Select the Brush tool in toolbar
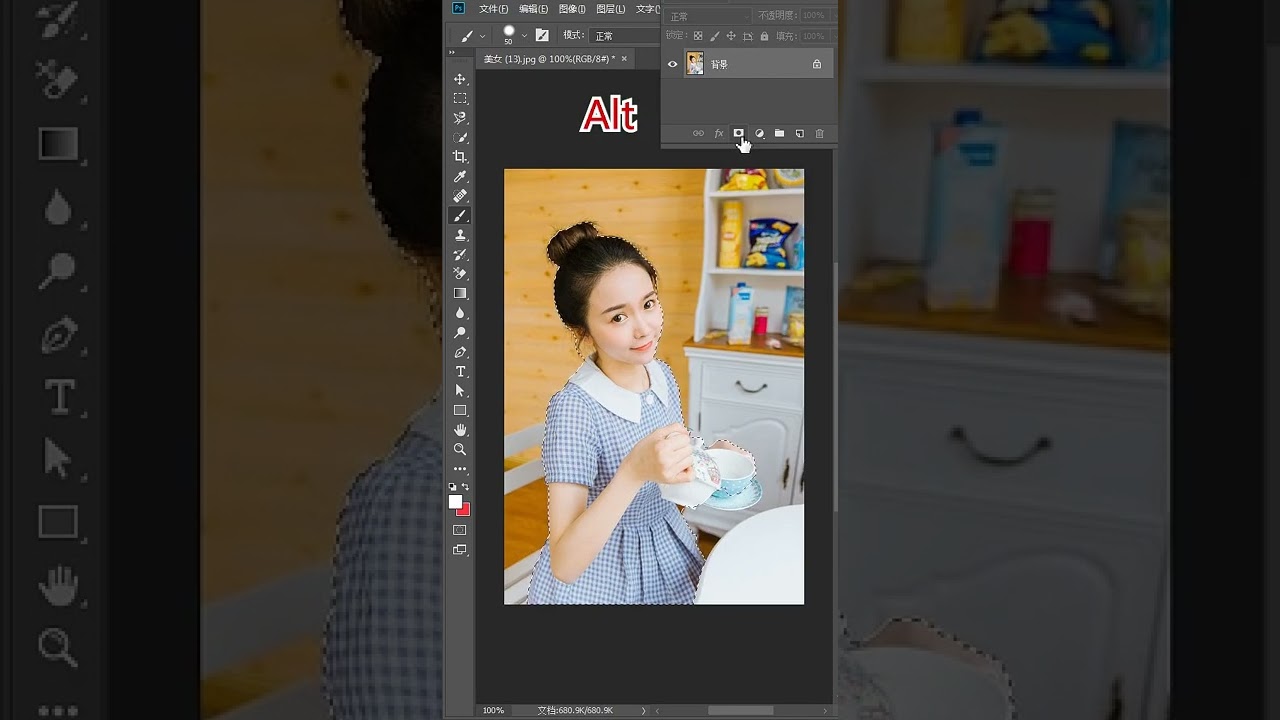This screenshot has height=720, width=1280. [460, 216]
